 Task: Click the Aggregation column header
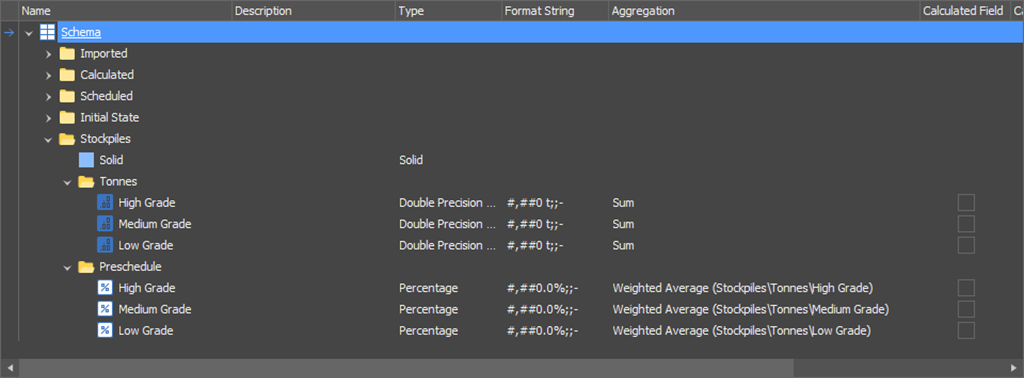tap(763, 11)
